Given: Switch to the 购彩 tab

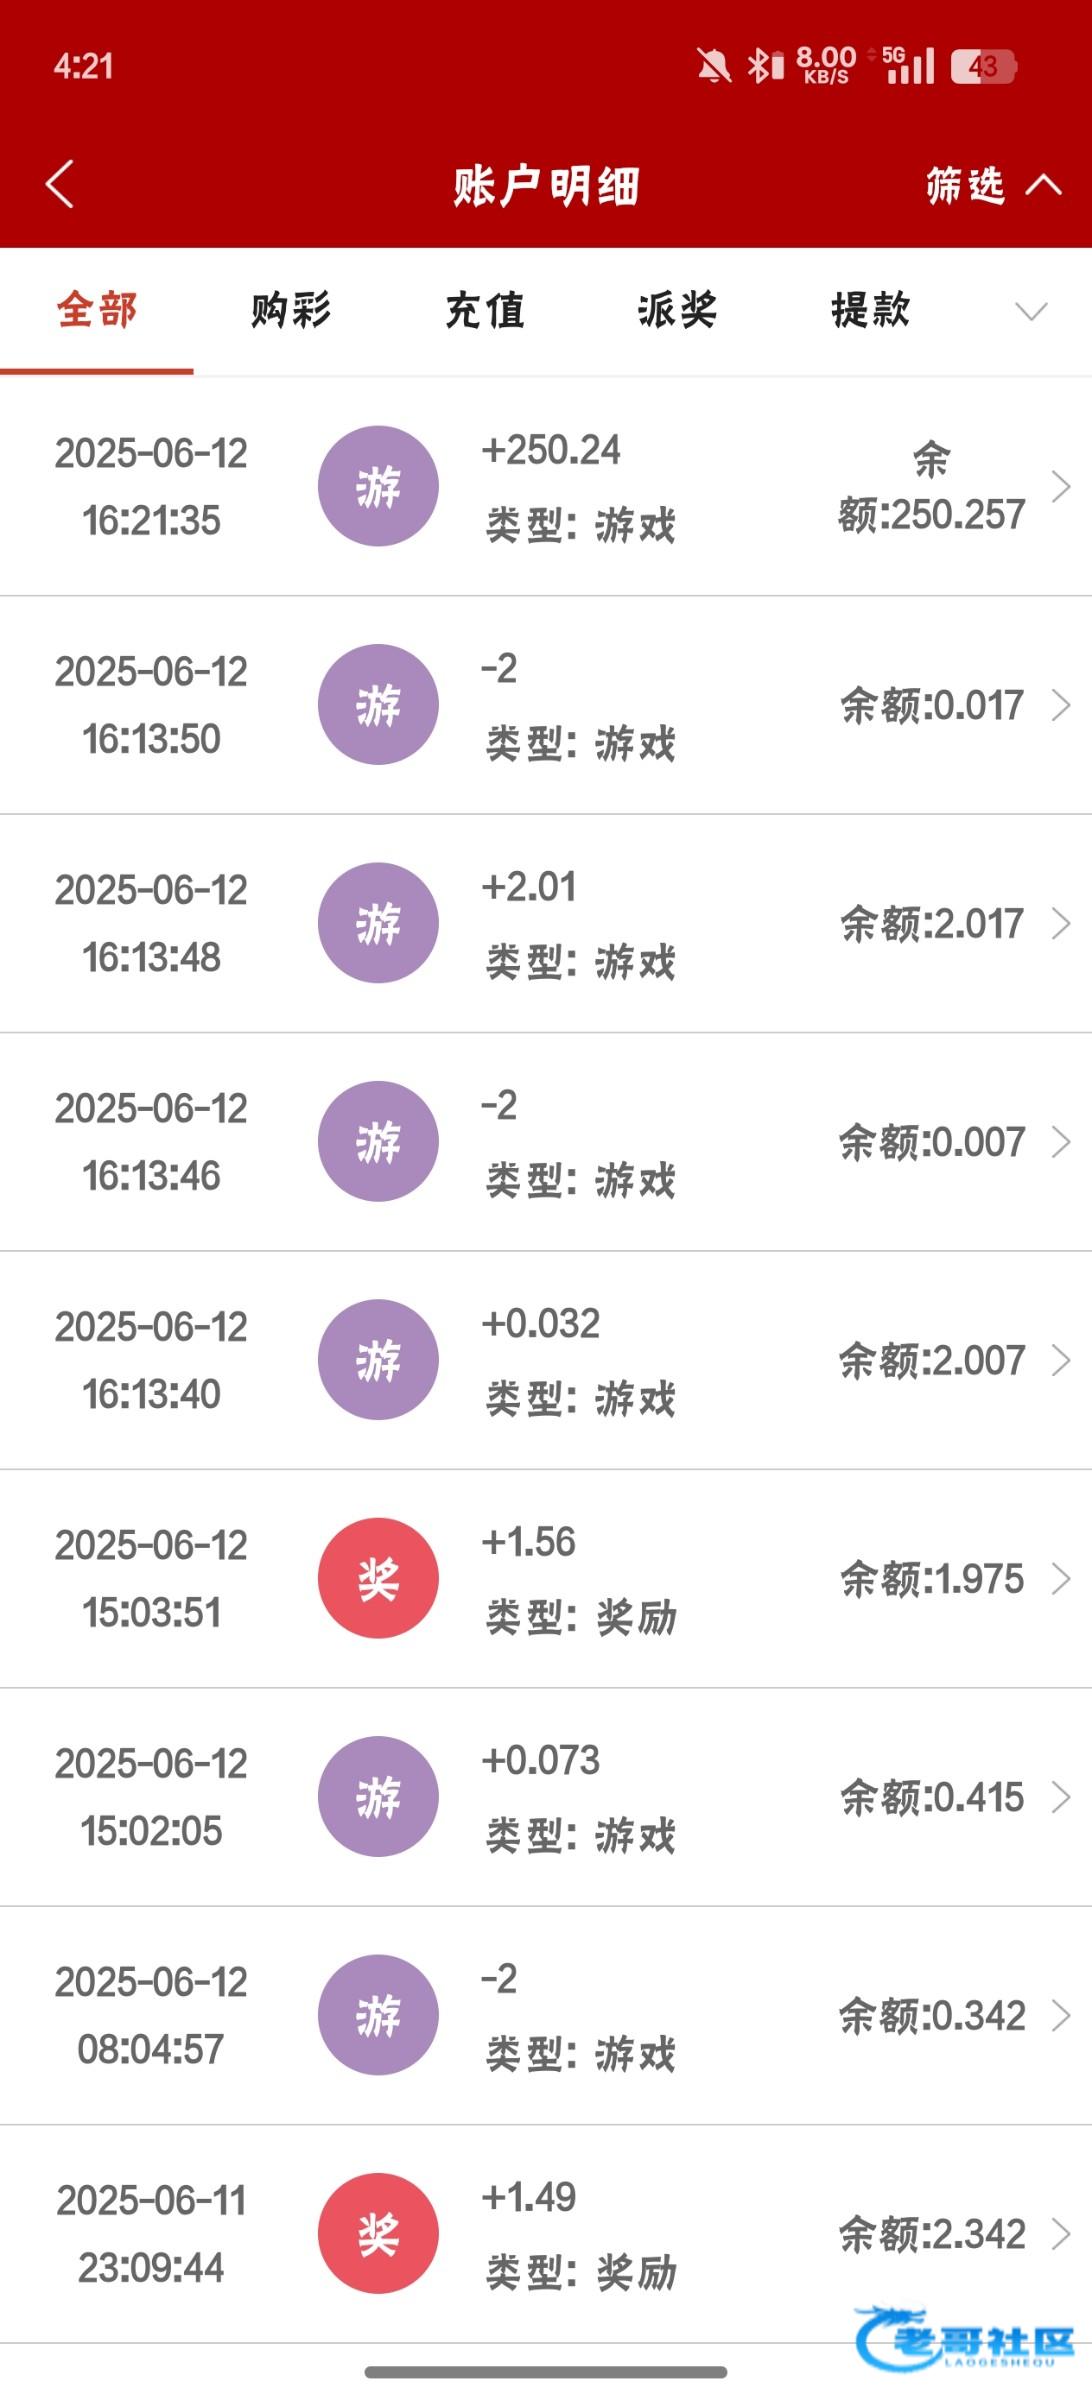Looking at the screenshot, I should point(291,311).
